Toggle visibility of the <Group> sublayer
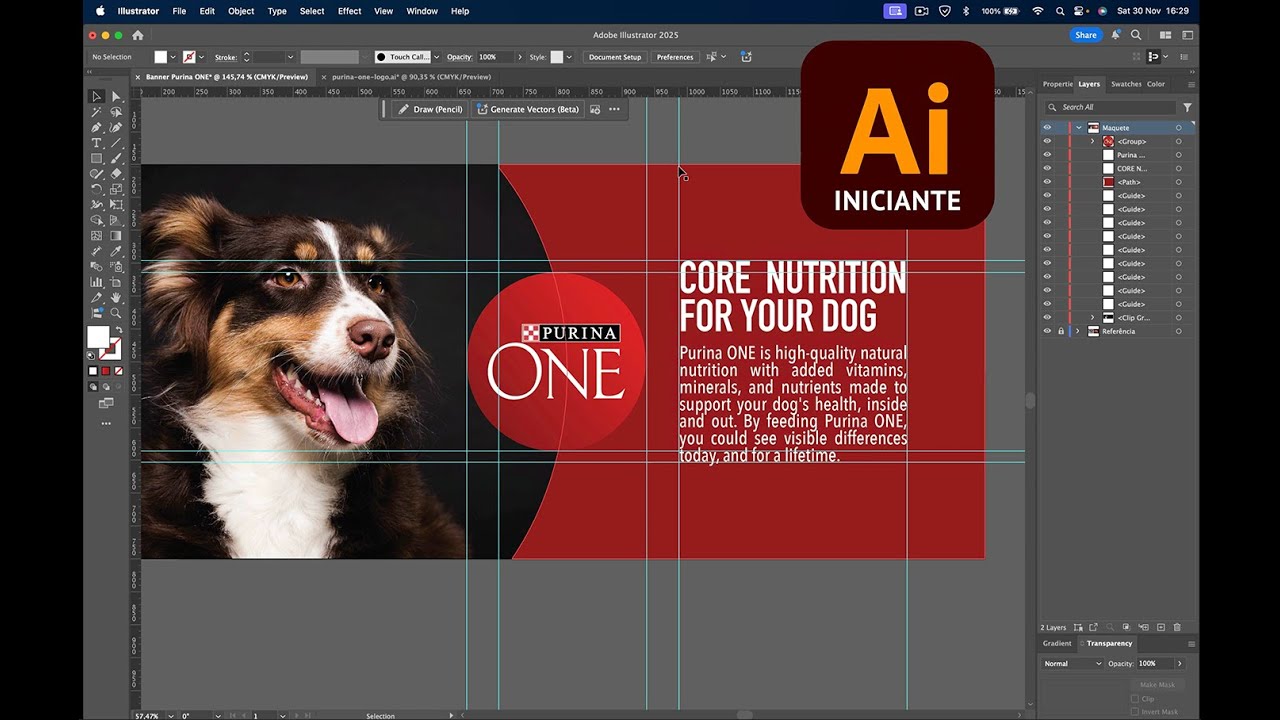The width and height of the screenshot is (1280, 720). [x=1047, y=141]
